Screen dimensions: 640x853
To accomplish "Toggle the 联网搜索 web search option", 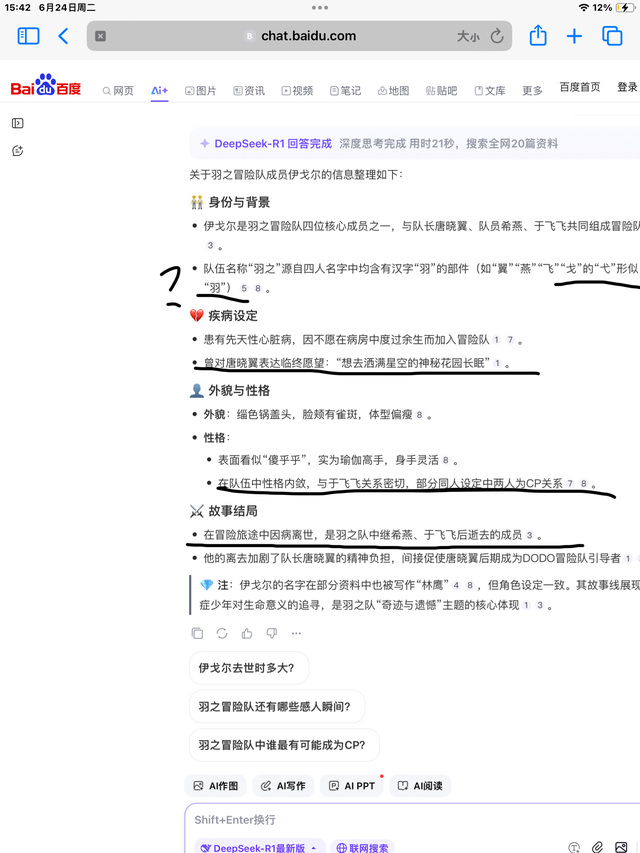I will coord(361,847).
